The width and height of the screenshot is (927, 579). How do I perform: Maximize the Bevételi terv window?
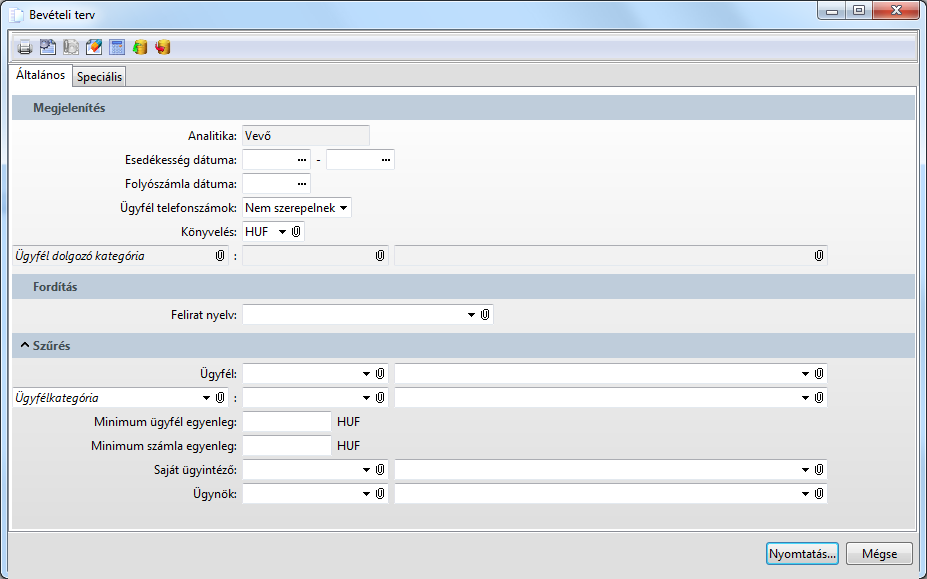pos(858,11)
